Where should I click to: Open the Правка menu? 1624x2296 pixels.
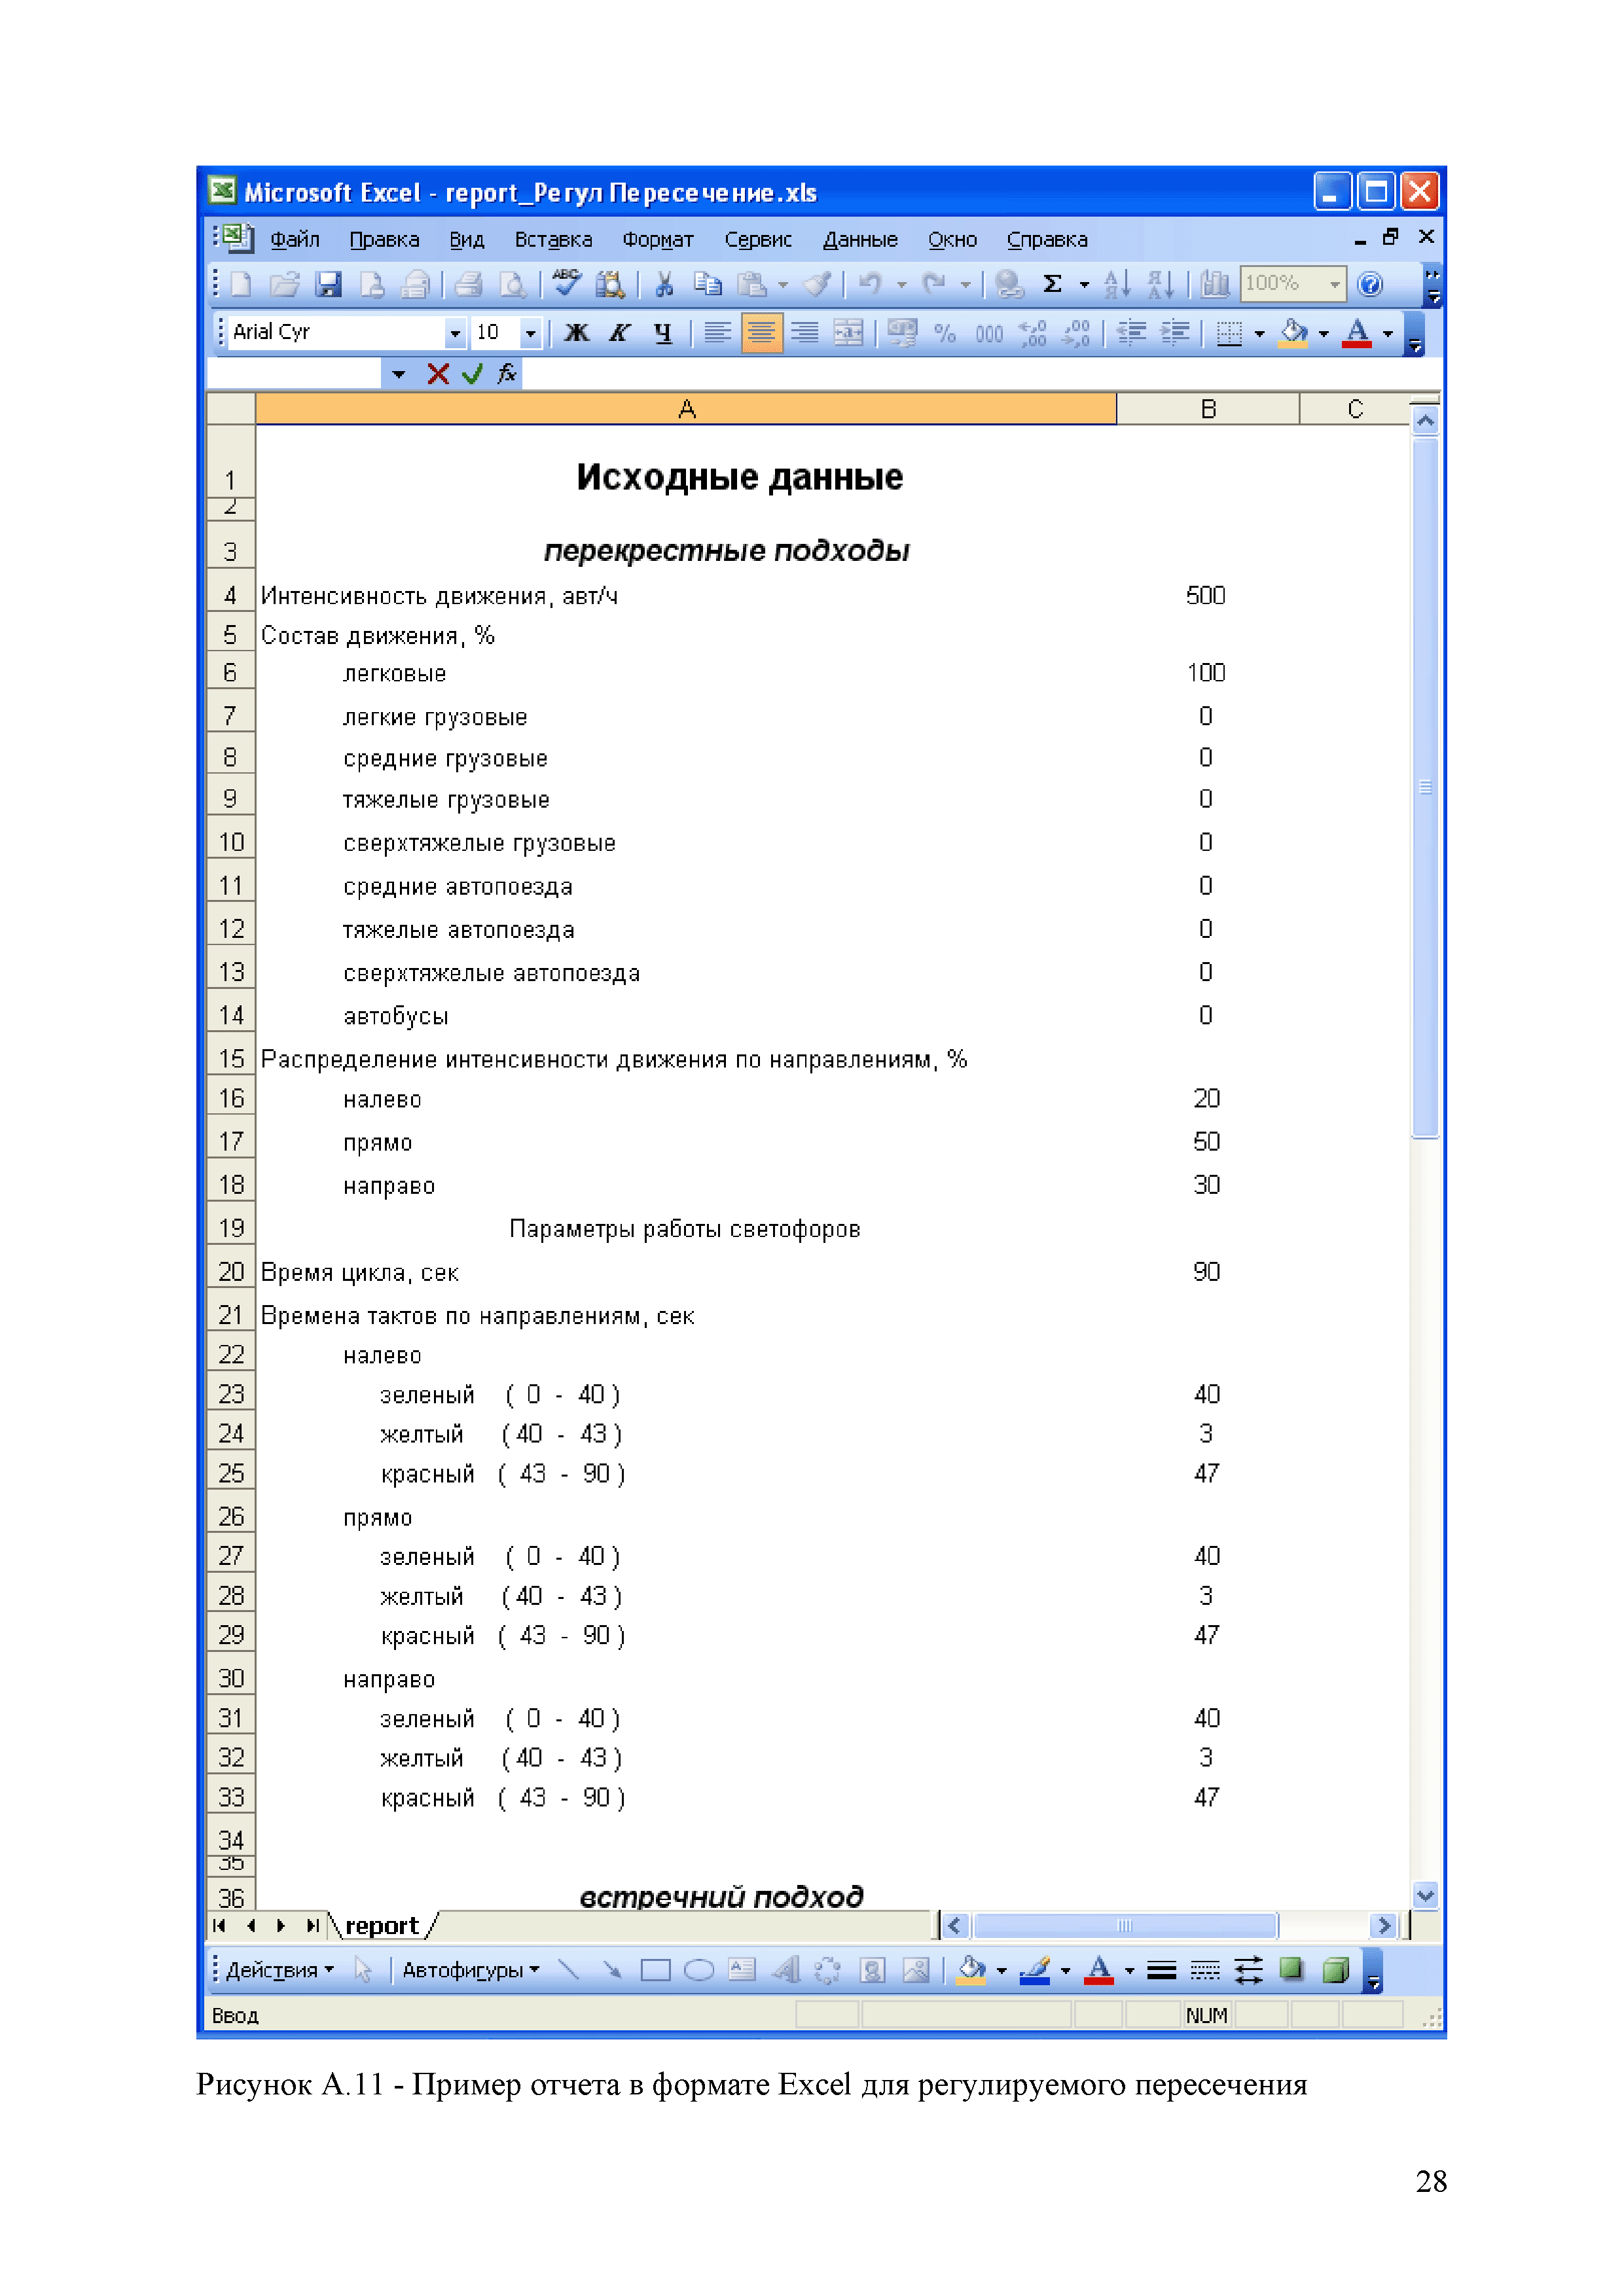click(x=384, y=240)
